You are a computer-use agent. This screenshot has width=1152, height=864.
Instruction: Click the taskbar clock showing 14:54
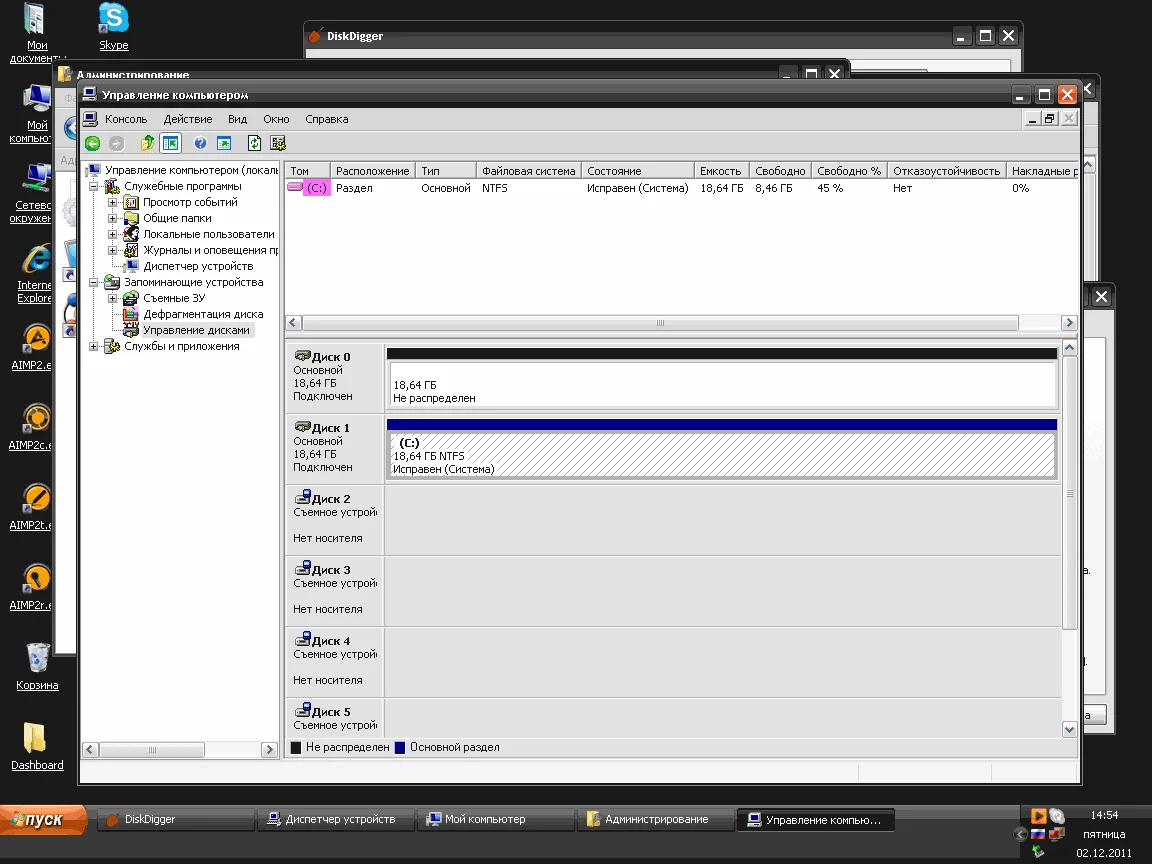pyautogui.click(x=1104, y=815)
